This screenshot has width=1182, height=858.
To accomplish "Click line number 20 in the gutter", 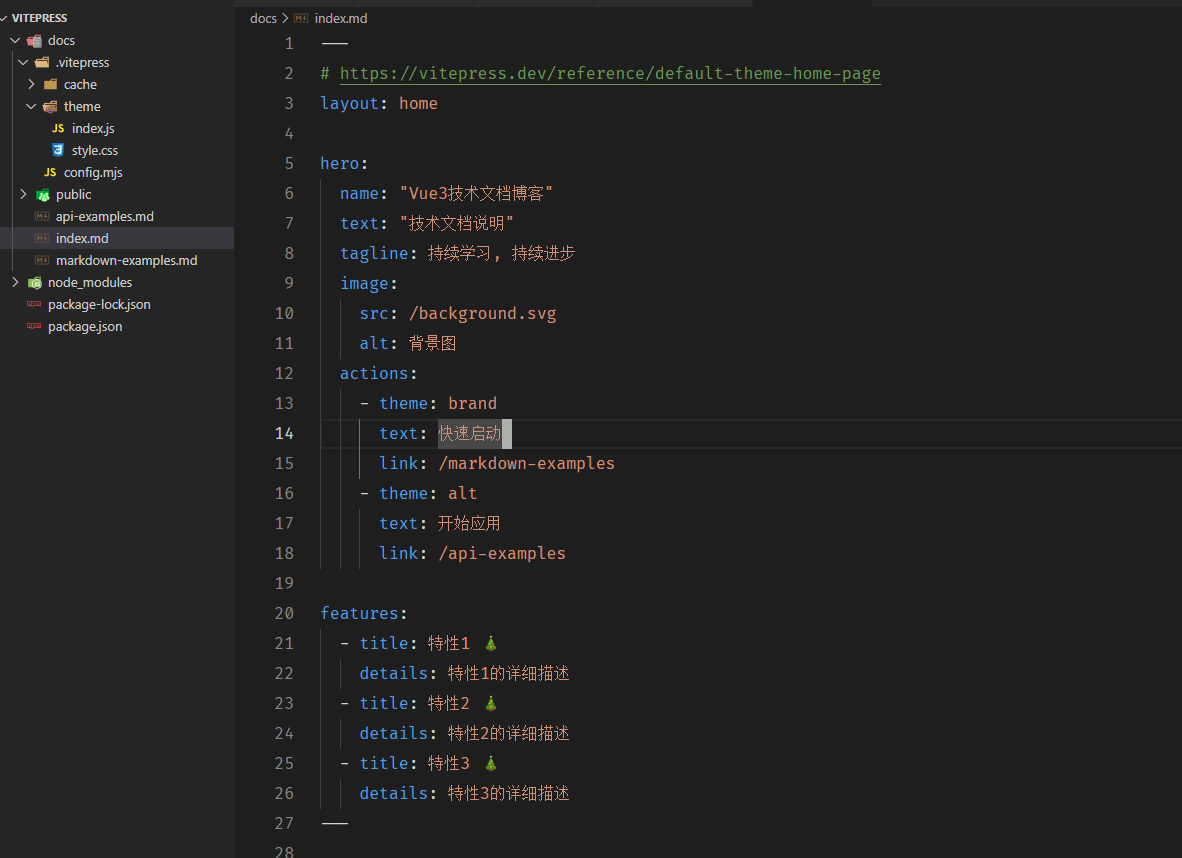I will 284,614.
